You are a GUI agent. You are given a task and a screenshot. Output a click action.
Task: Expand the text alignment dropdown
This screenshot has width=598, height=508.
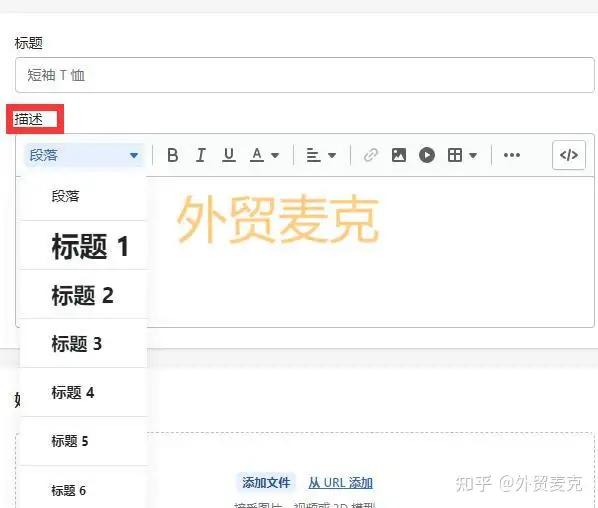(x=321, y=155)
